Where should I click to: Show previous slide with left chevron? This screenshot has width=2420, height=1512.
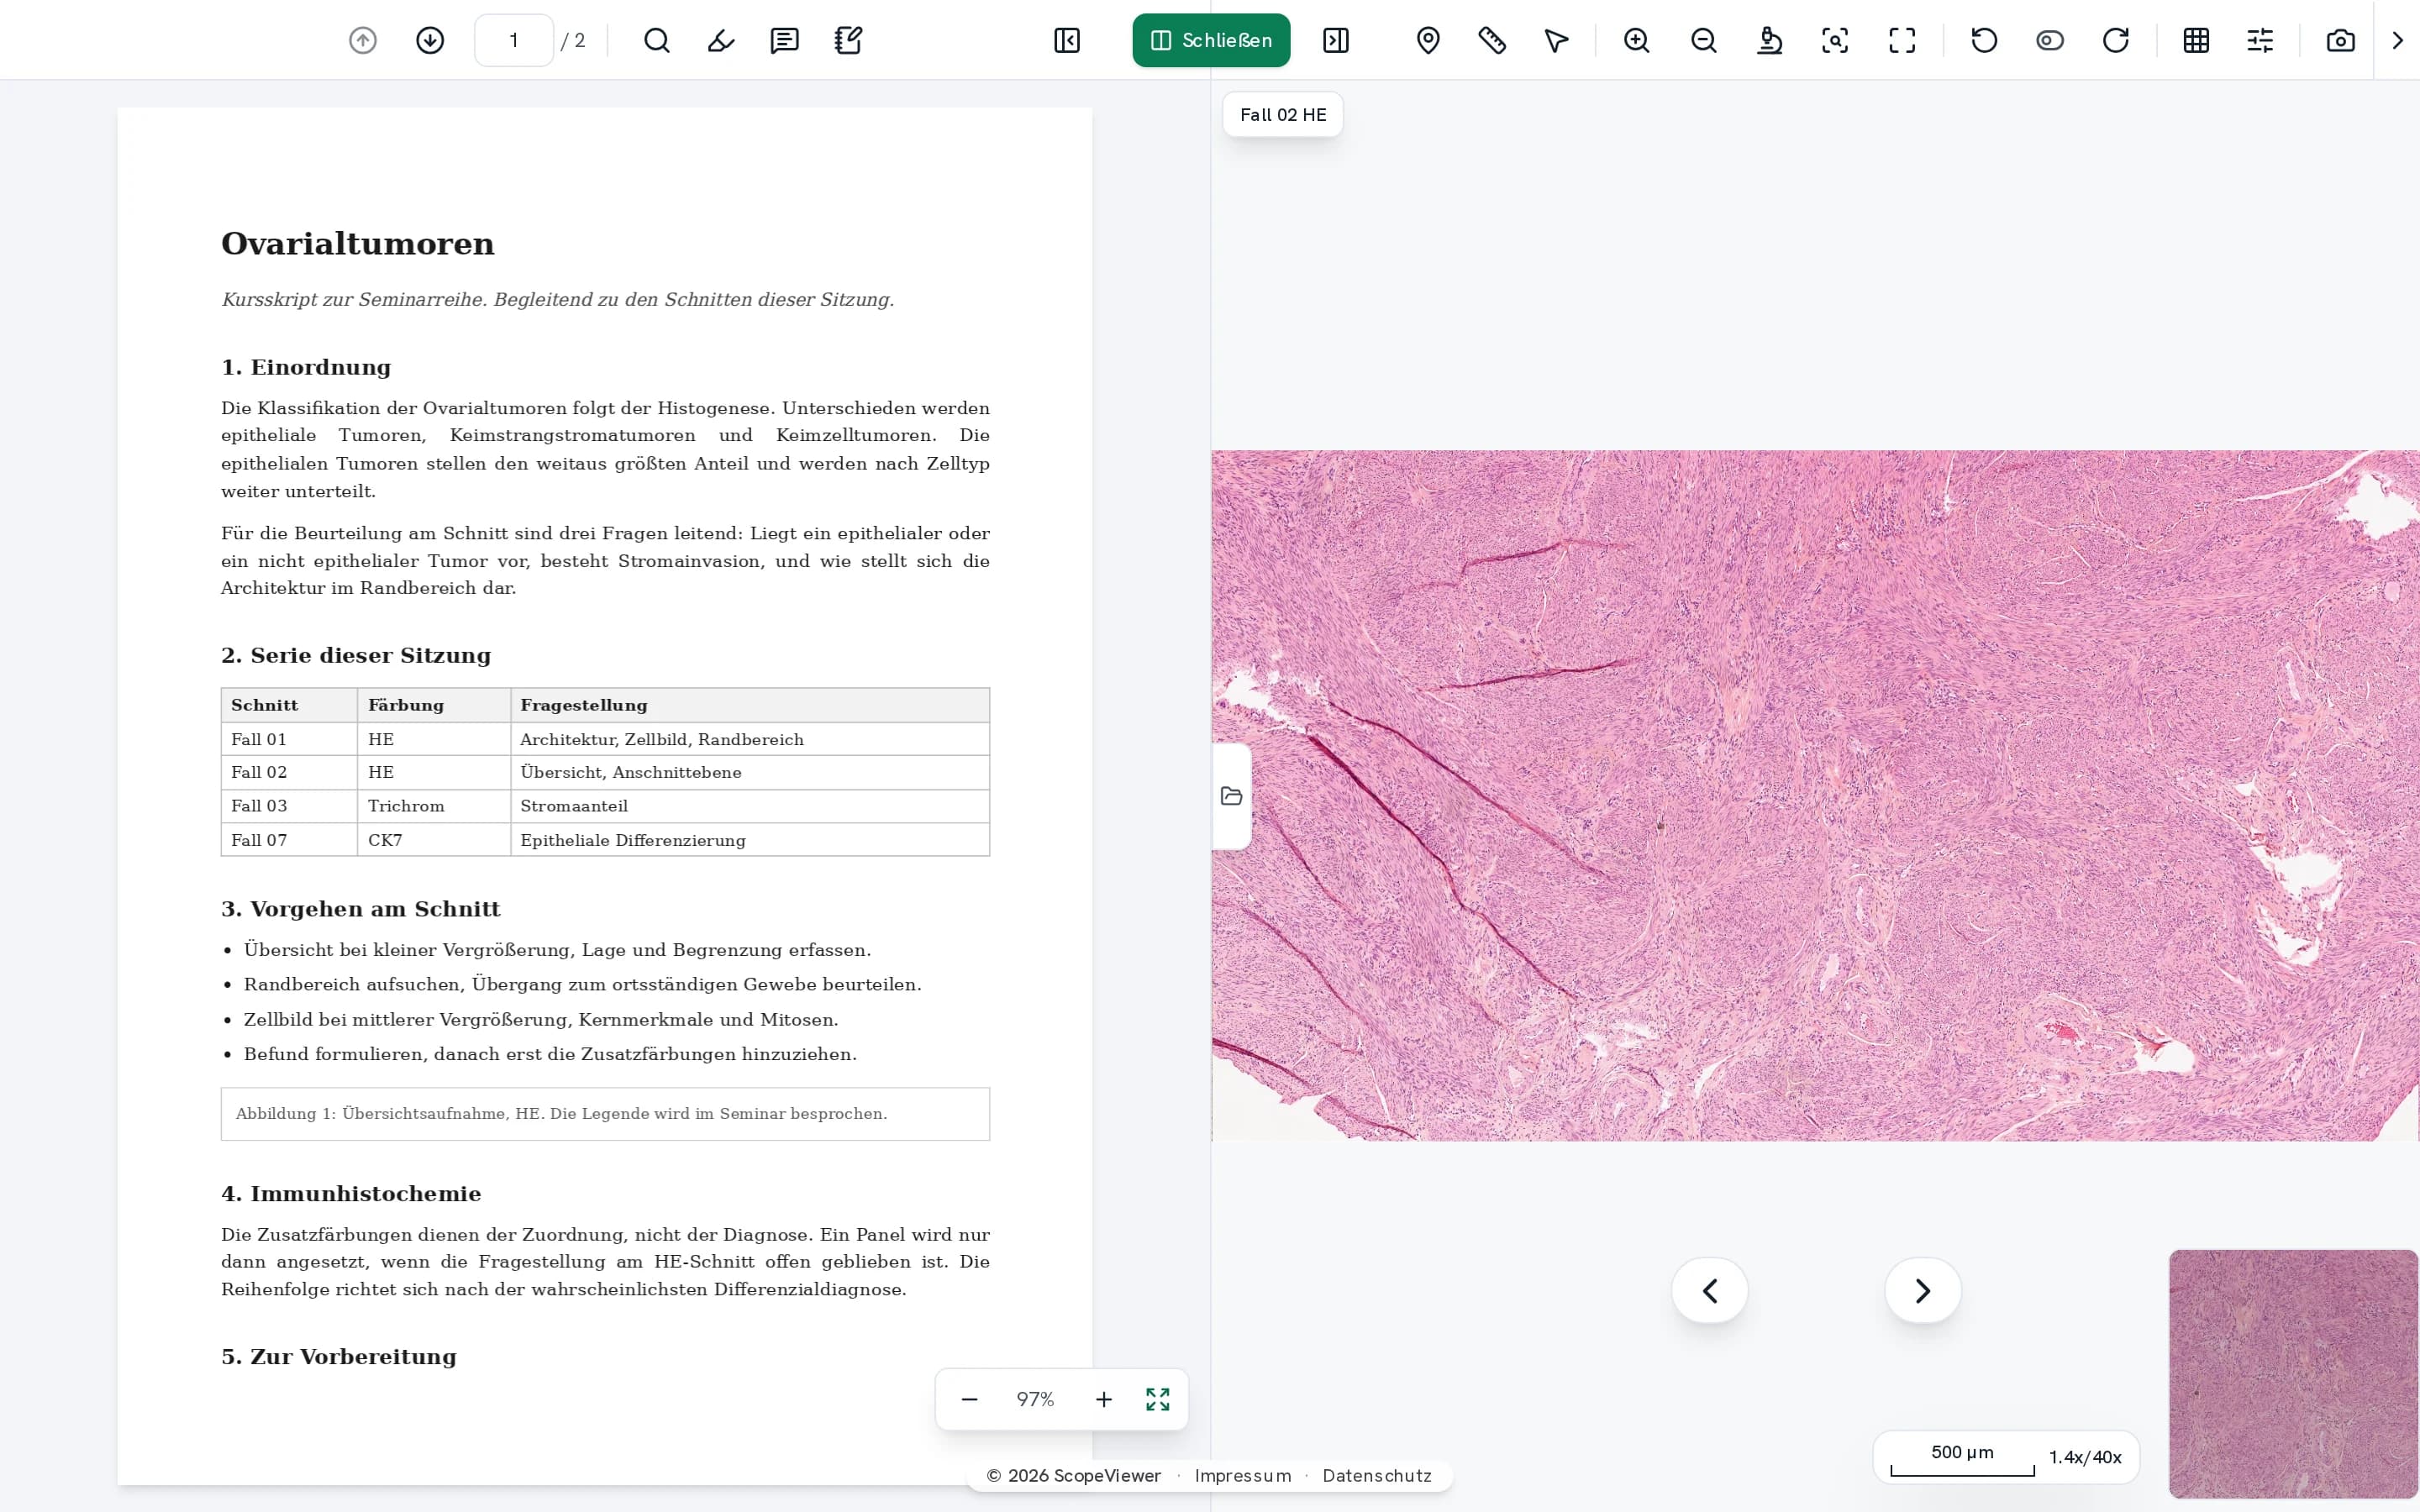[x=1710, y=1290]
